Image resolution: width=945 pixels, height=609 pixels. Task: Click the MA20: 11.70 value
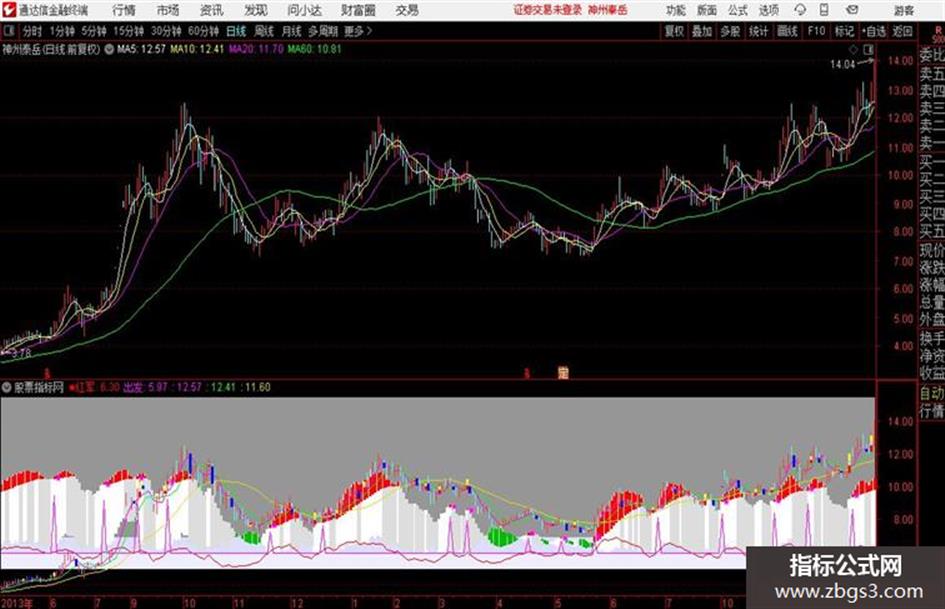point(256,49)
